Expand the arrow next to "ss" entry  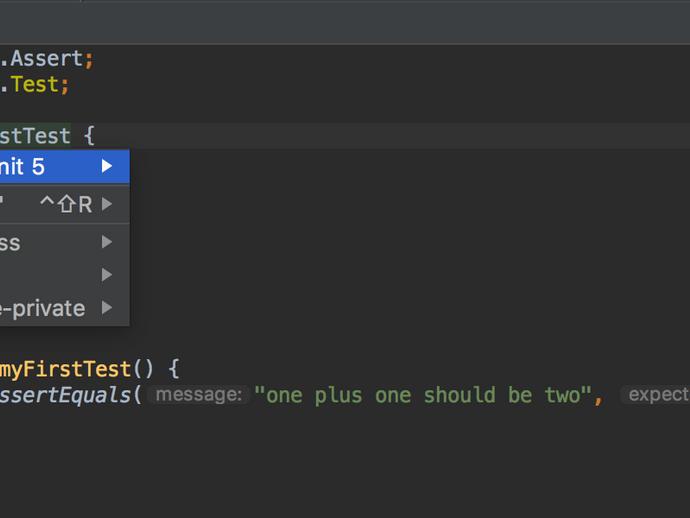(x=106, y=242)
